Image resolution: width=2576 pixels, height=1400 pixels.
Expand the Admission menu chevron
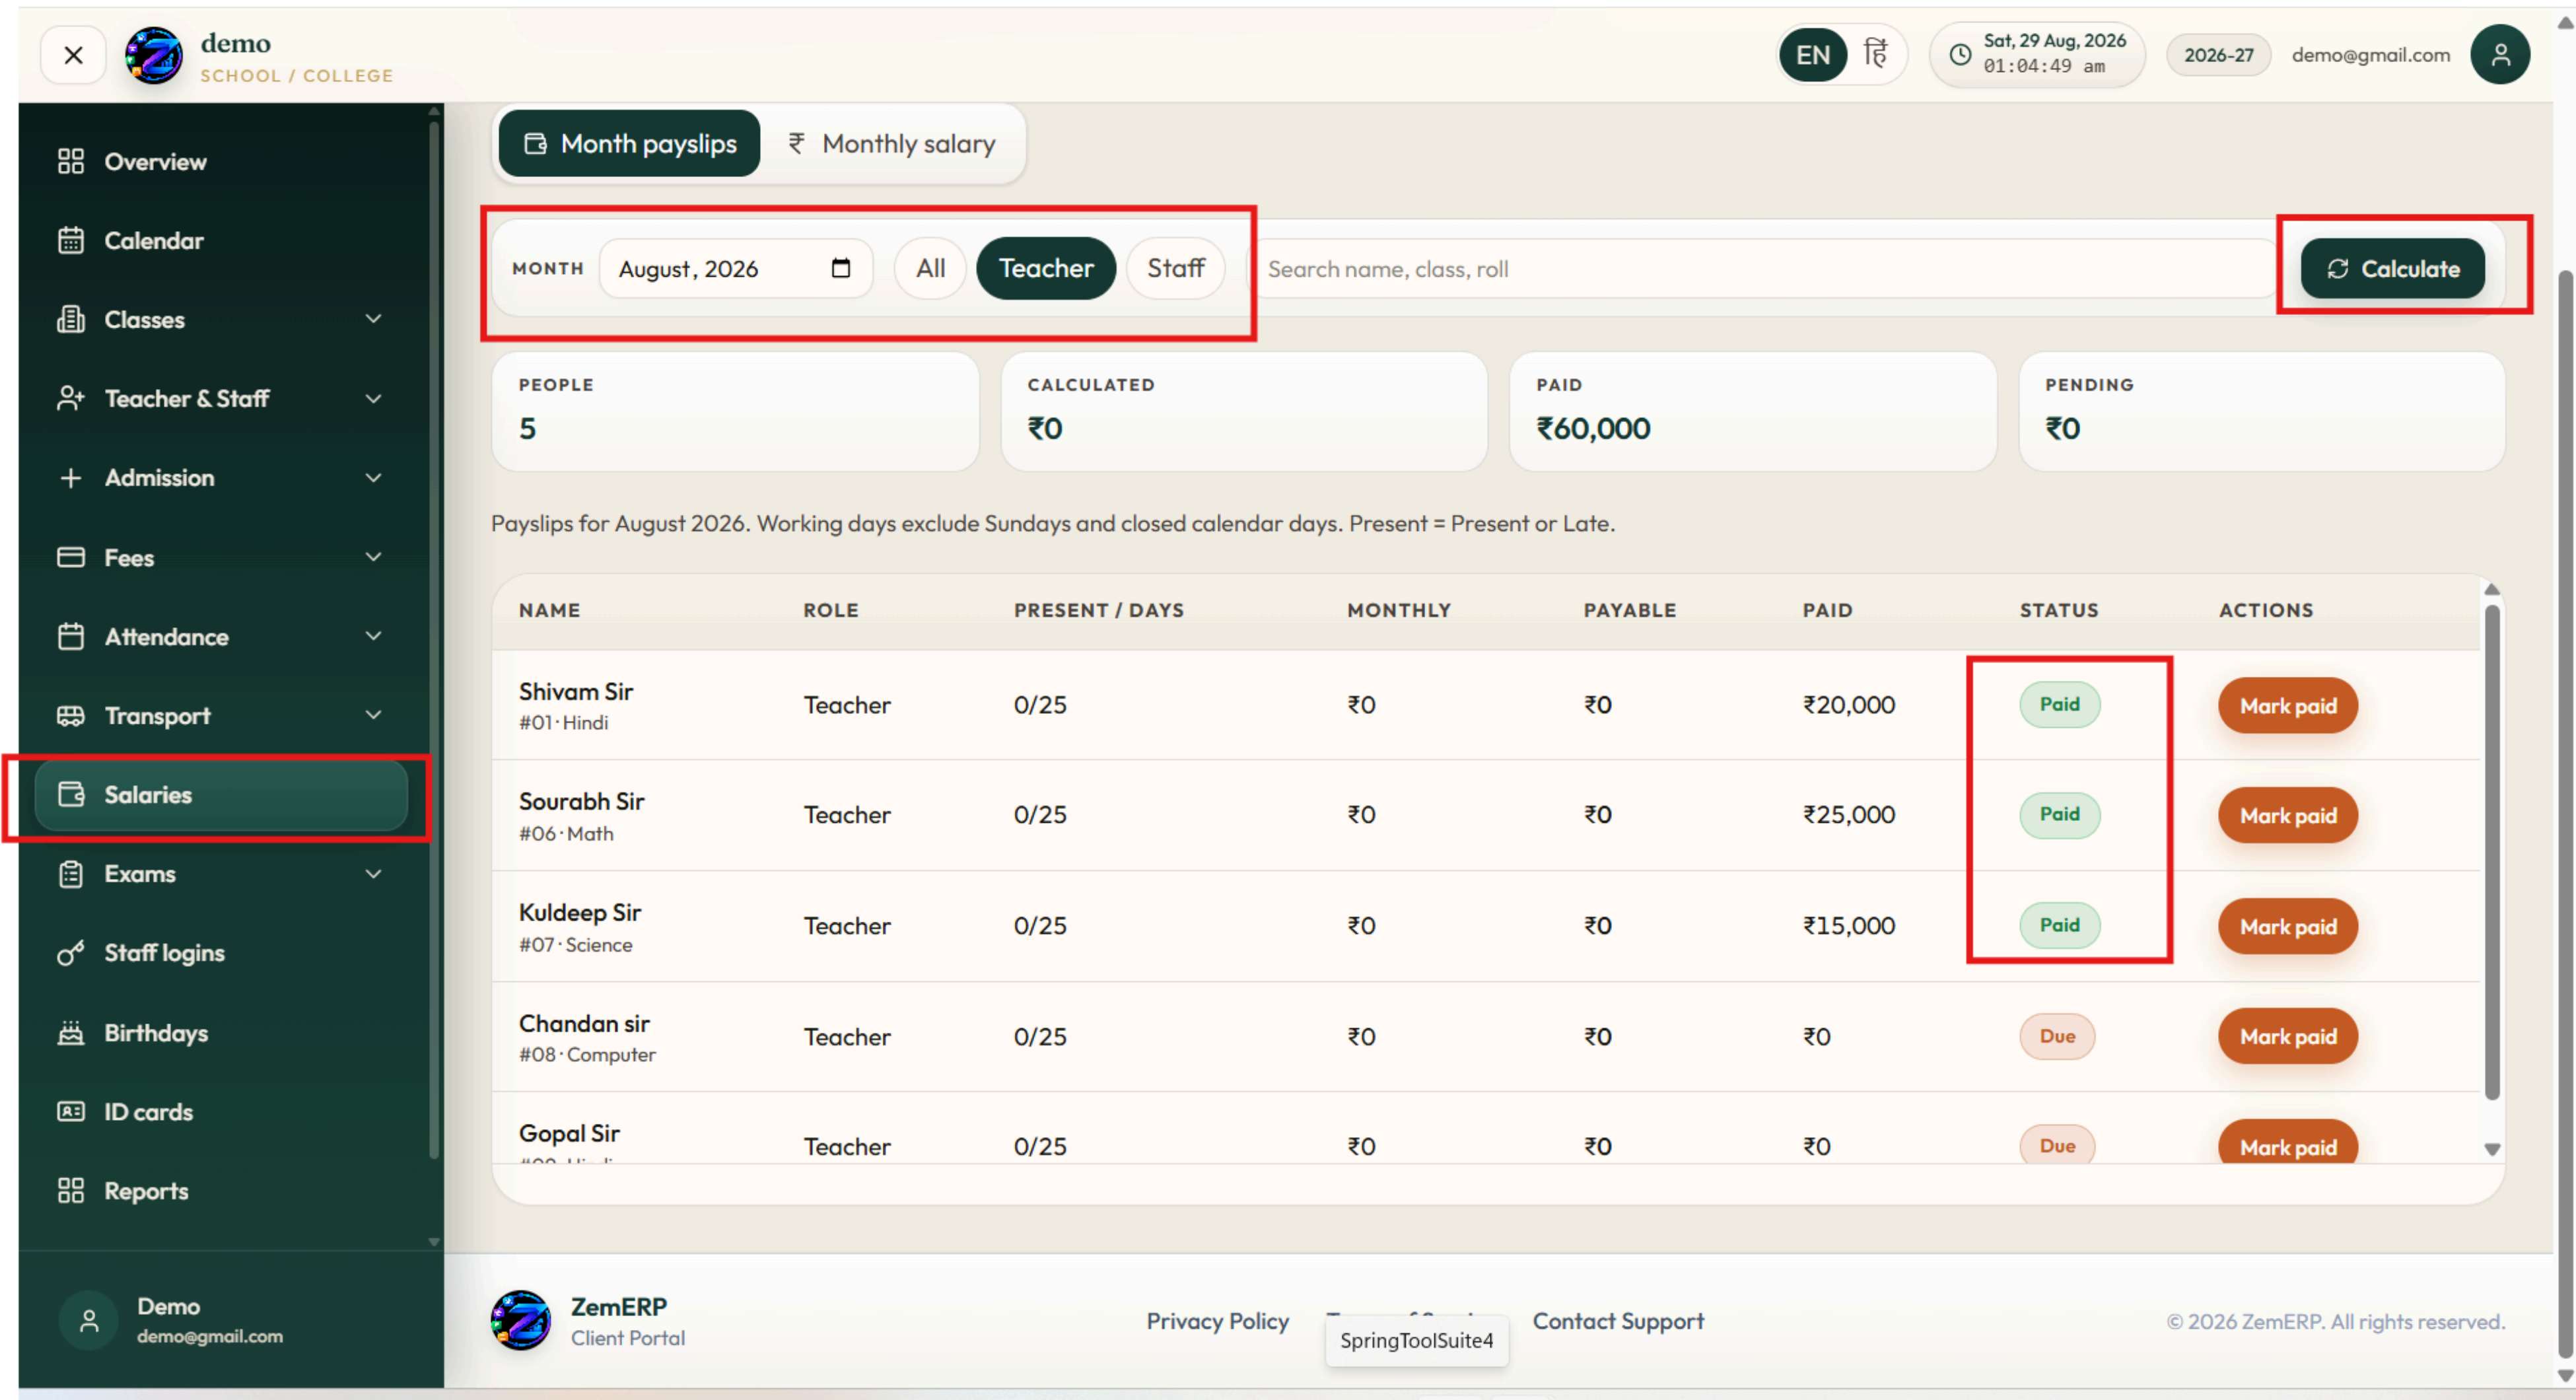[373, 477]
